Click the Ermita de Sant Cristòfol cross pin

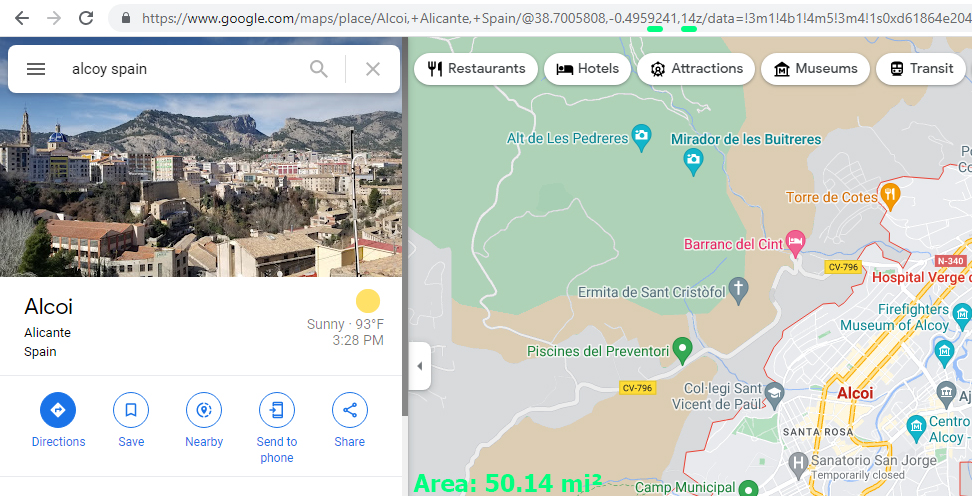pyautogui.click(x=738, y=291)
